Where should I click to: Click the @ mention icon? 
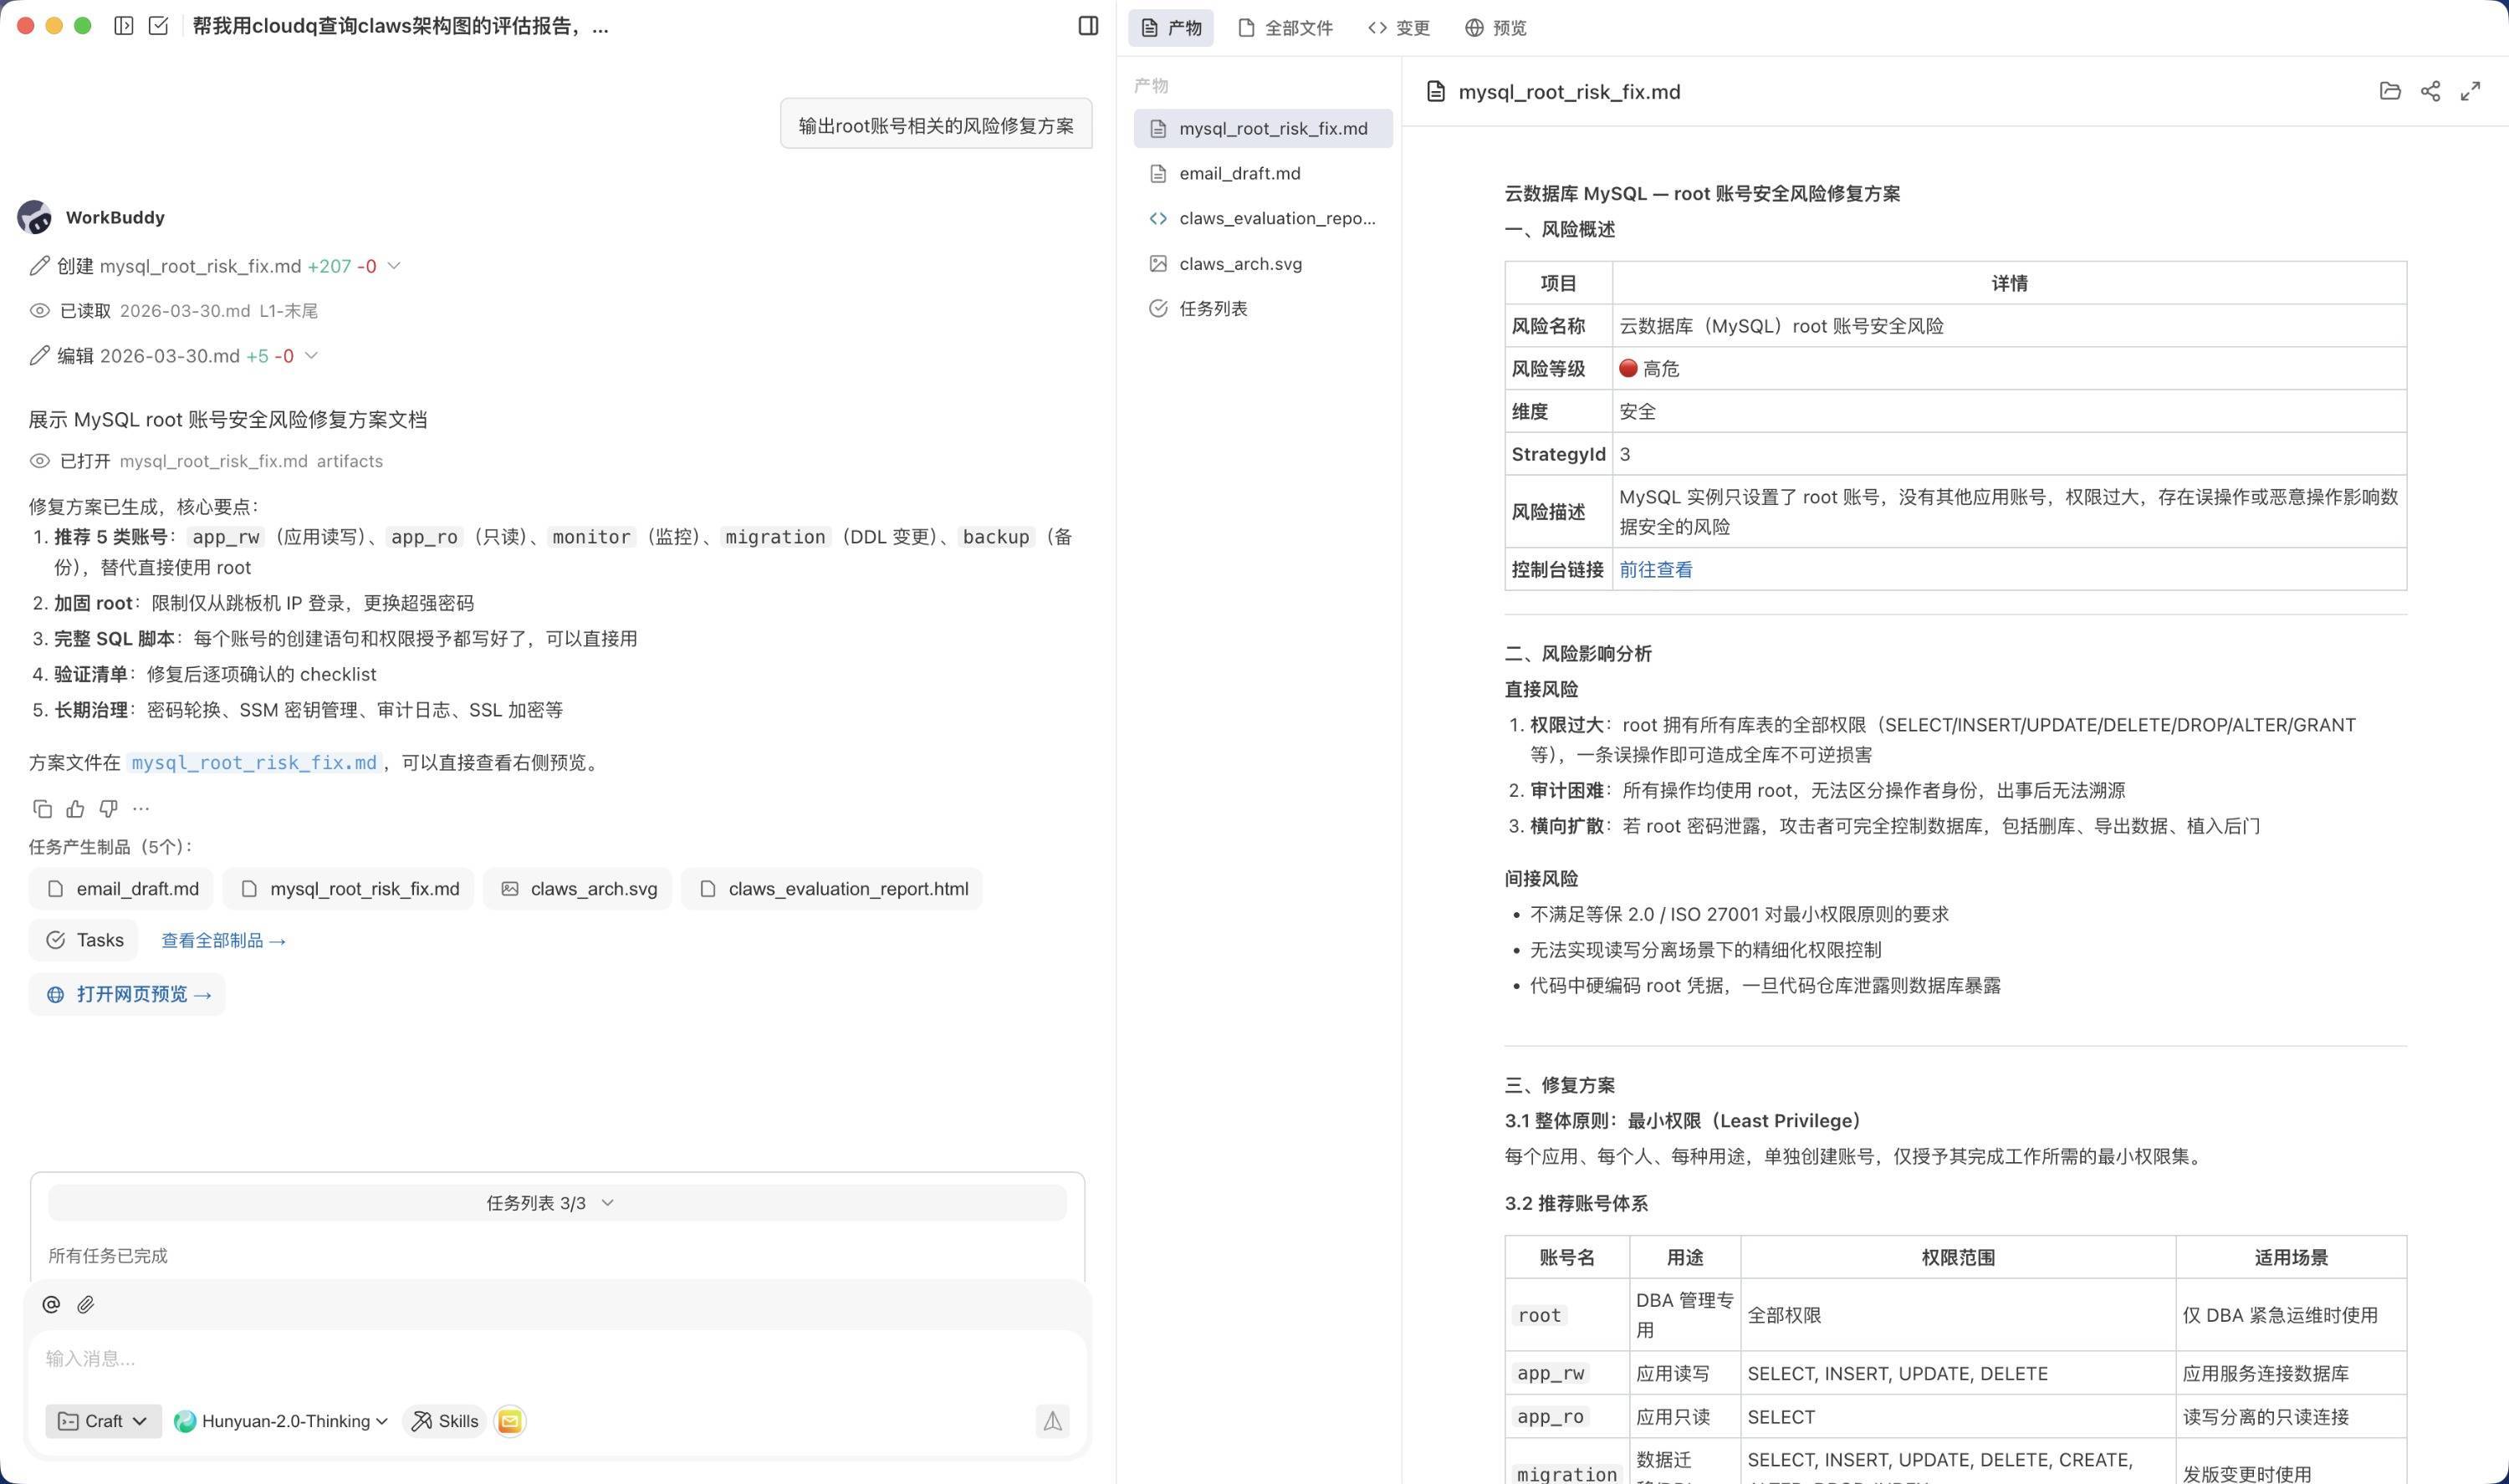[x=52, y=1304]
